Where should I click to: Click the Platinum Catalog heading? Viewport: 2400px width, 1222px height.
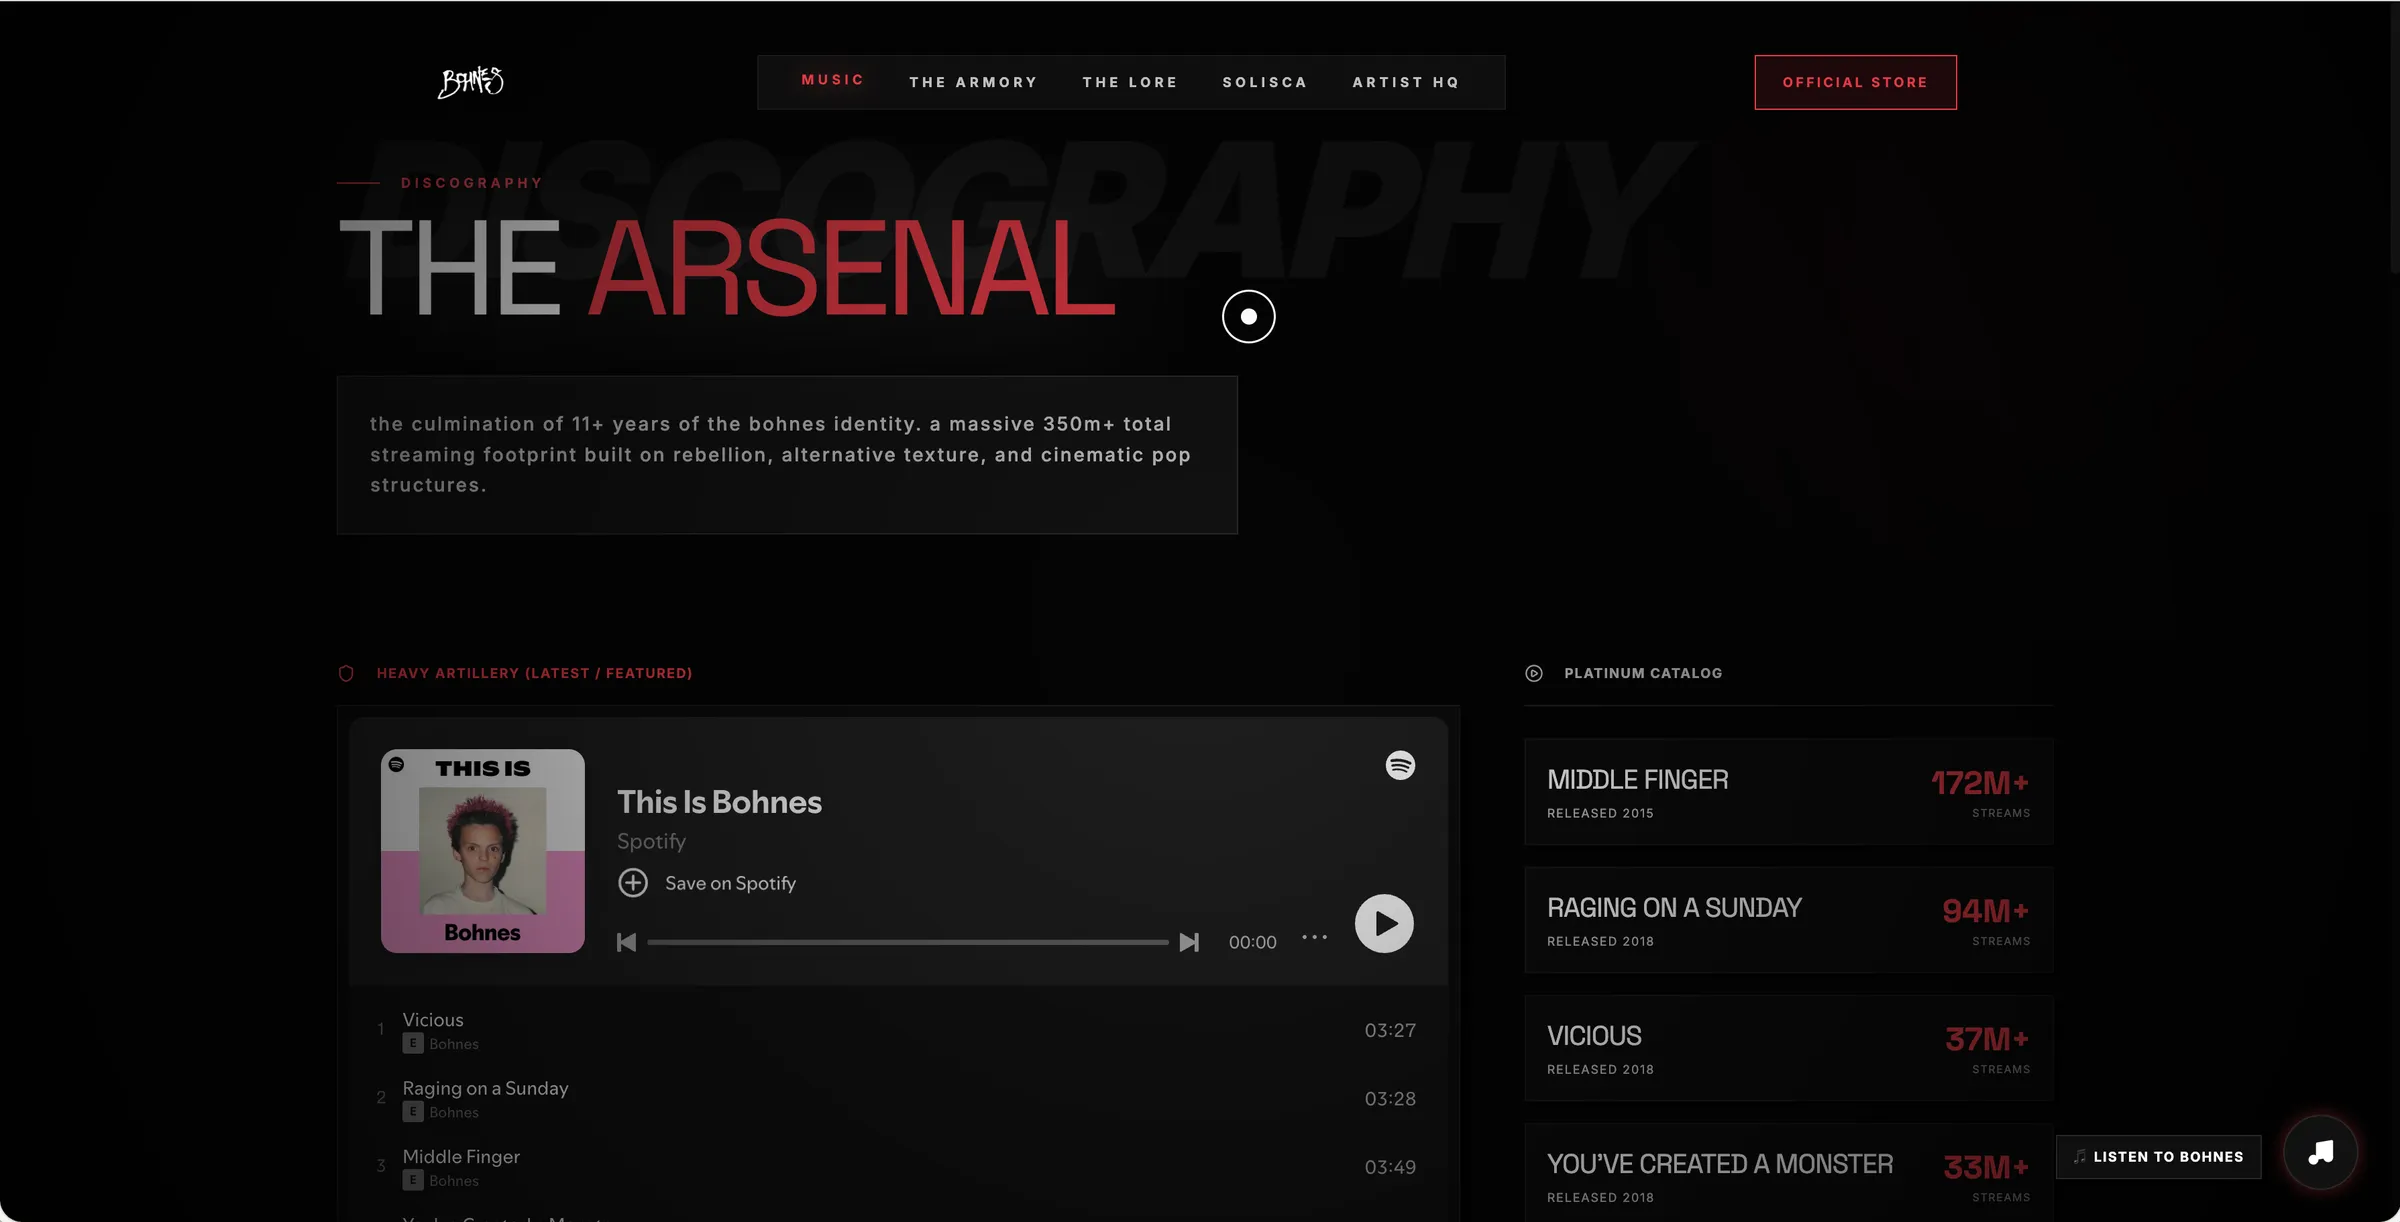coord(1643,673)
